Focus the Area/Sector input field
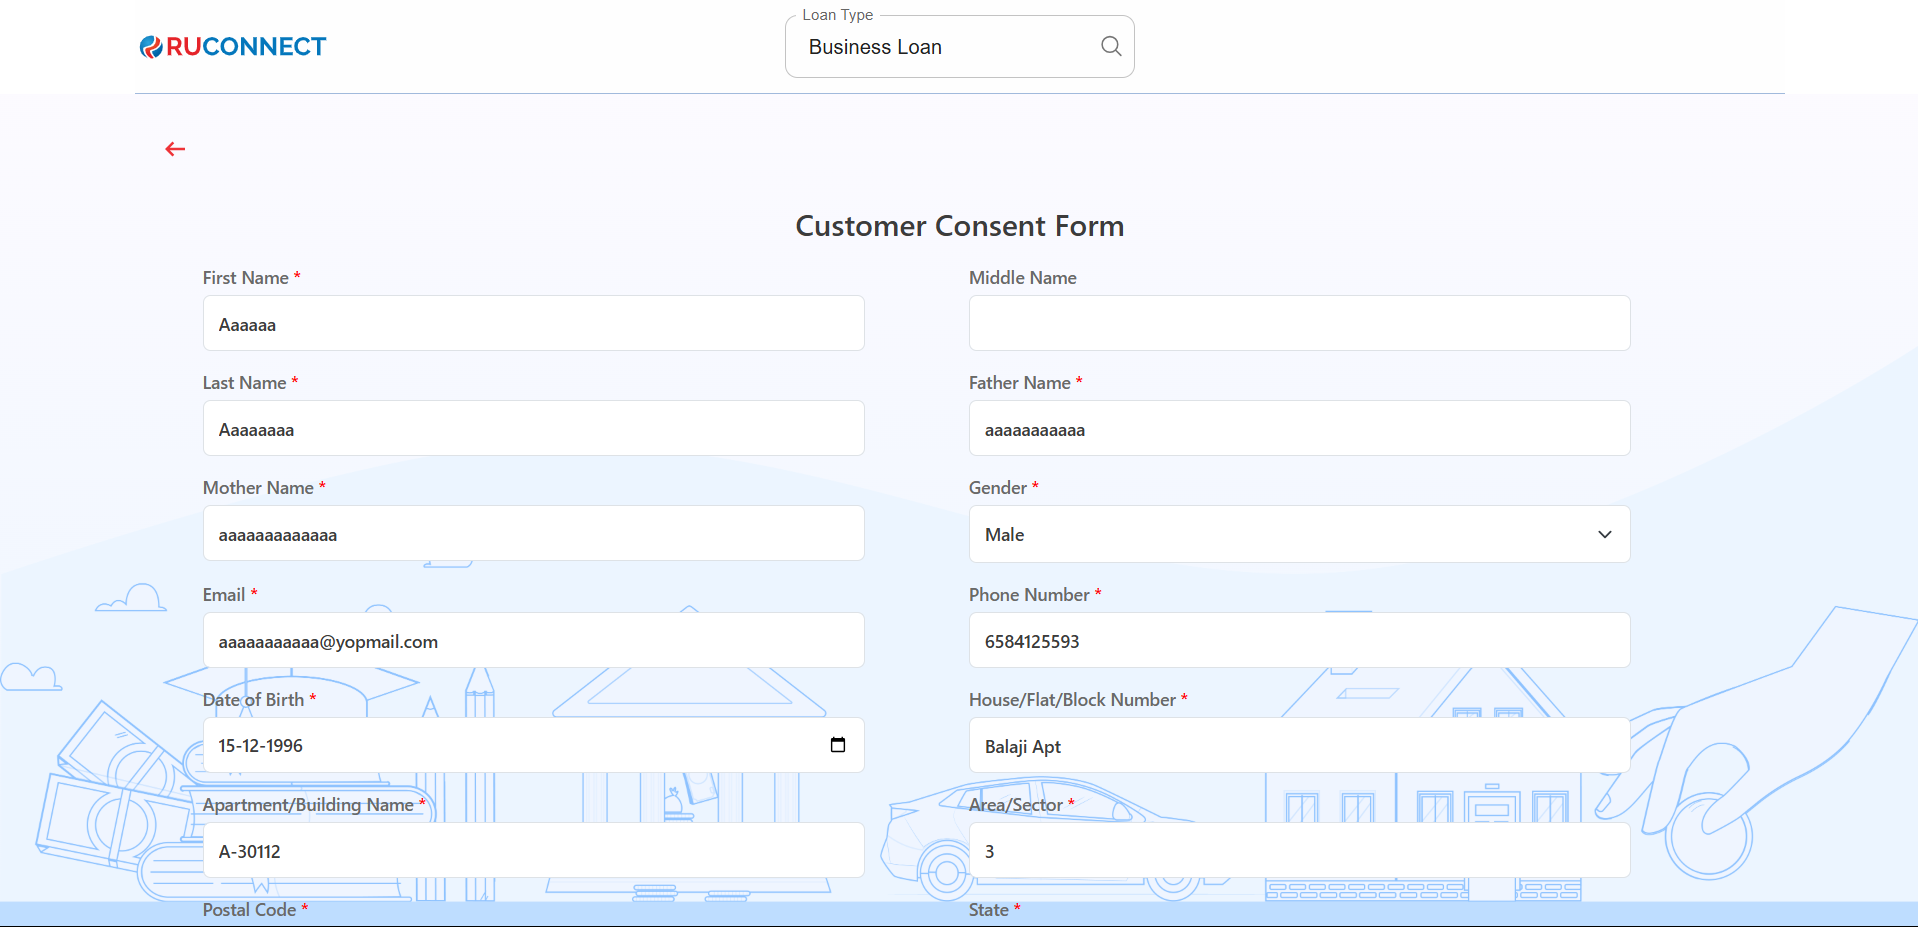 pos(1298,851)
